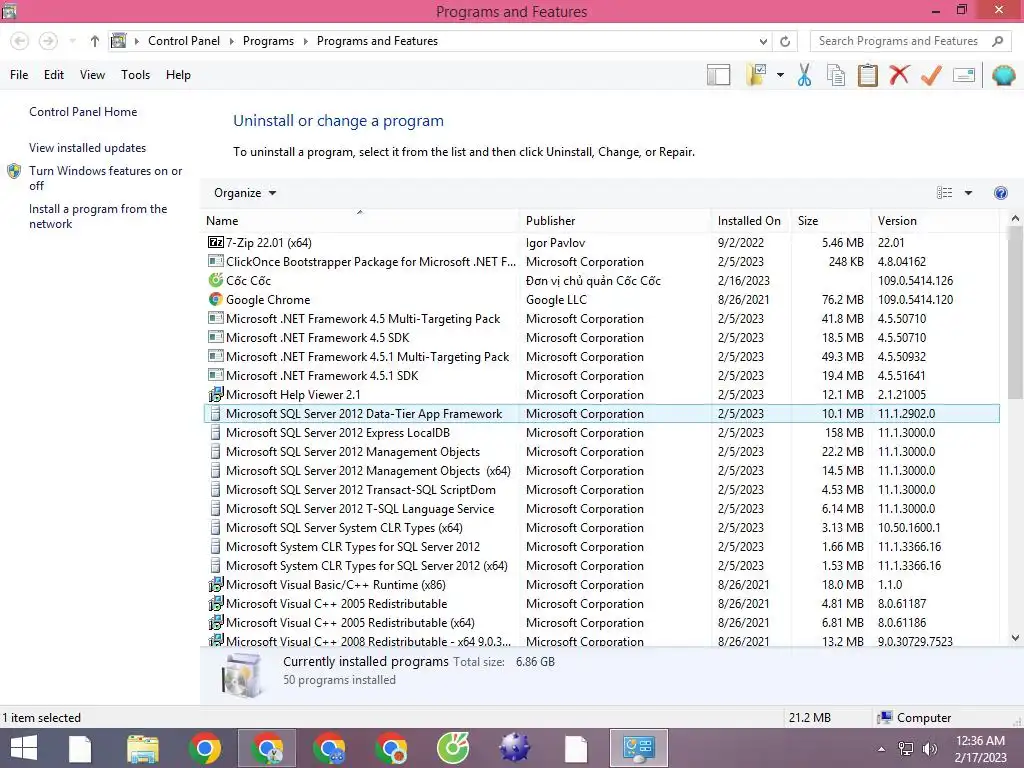Open the Help menu

pyautogui.click(x=178, y=75)
